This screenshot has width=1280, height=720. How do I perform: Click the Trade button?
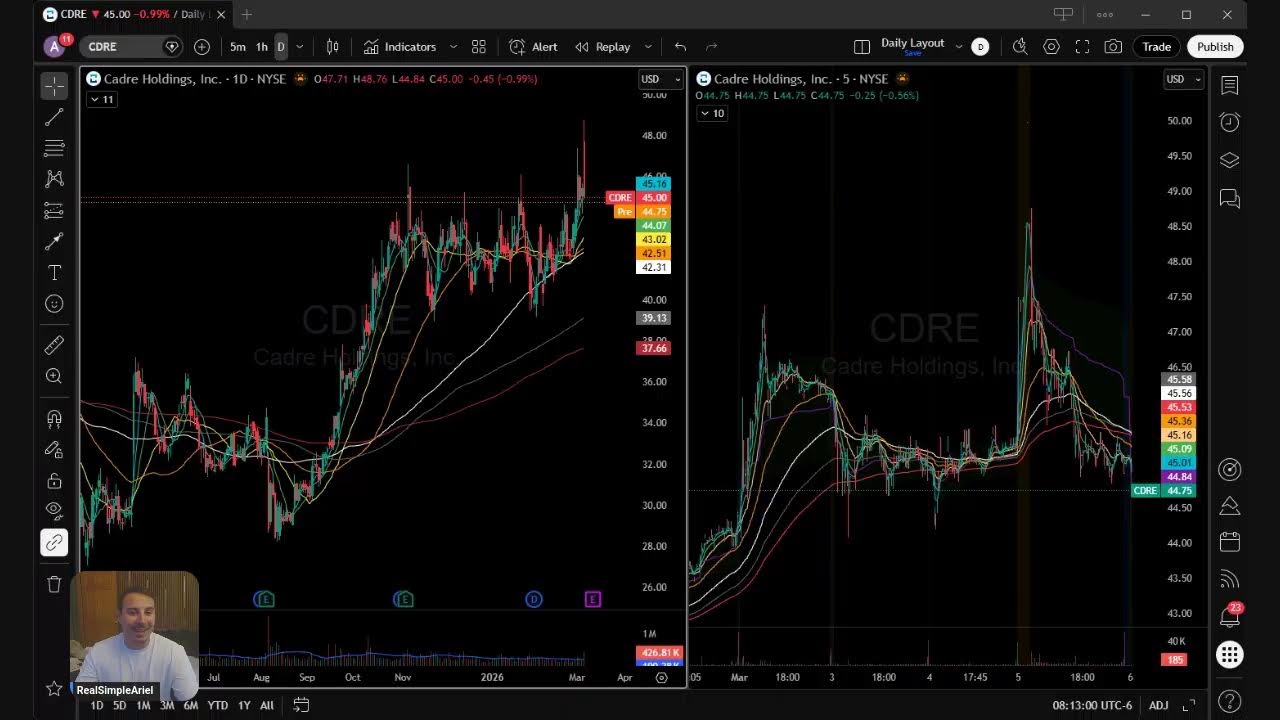click(x=1157, y=47)
